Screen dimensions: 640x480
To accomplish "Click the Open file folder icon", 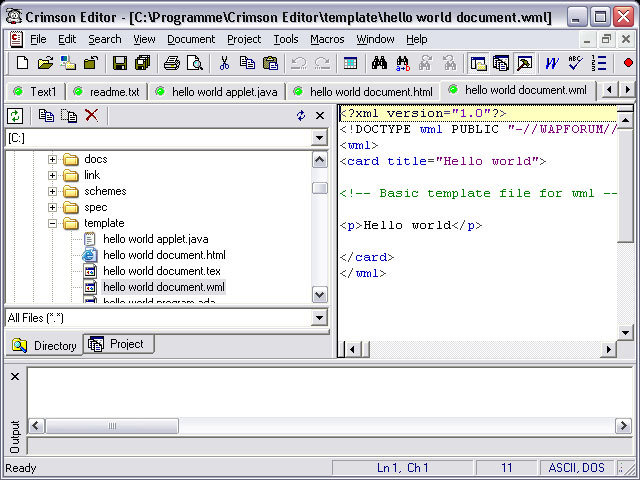I will [x=45, y=63].
